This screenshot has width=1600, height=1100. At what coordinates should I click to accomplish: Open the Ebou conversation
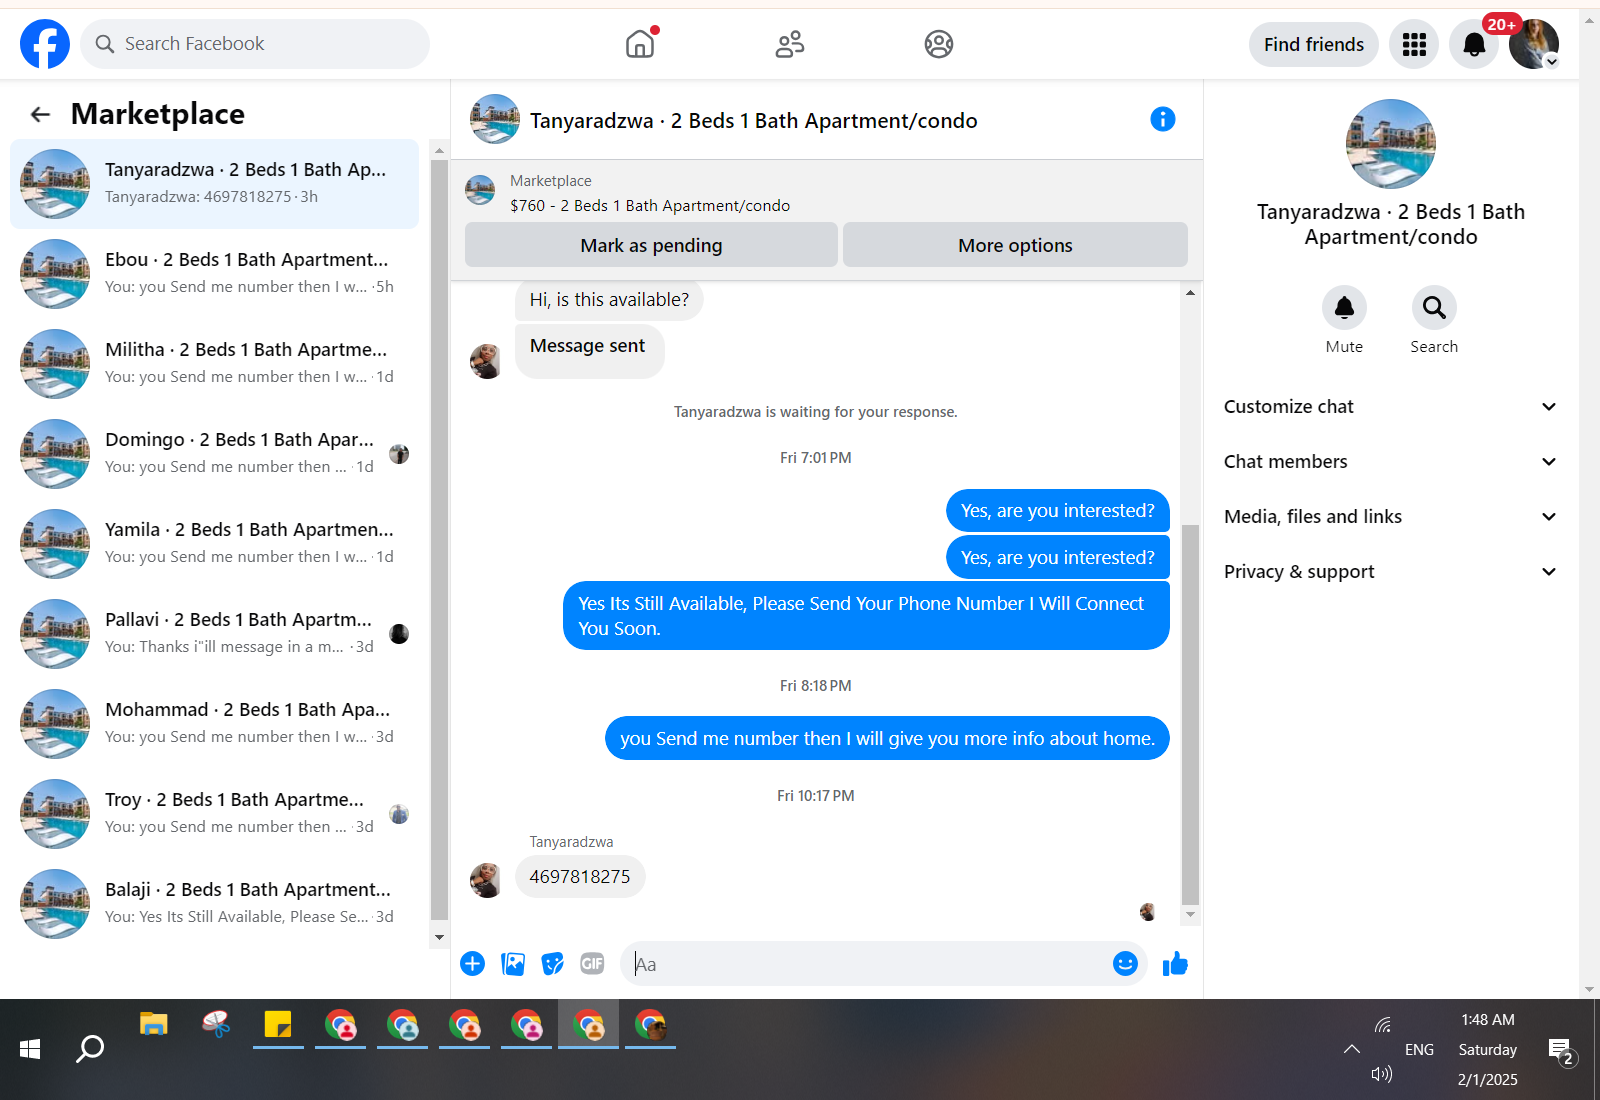215,274
